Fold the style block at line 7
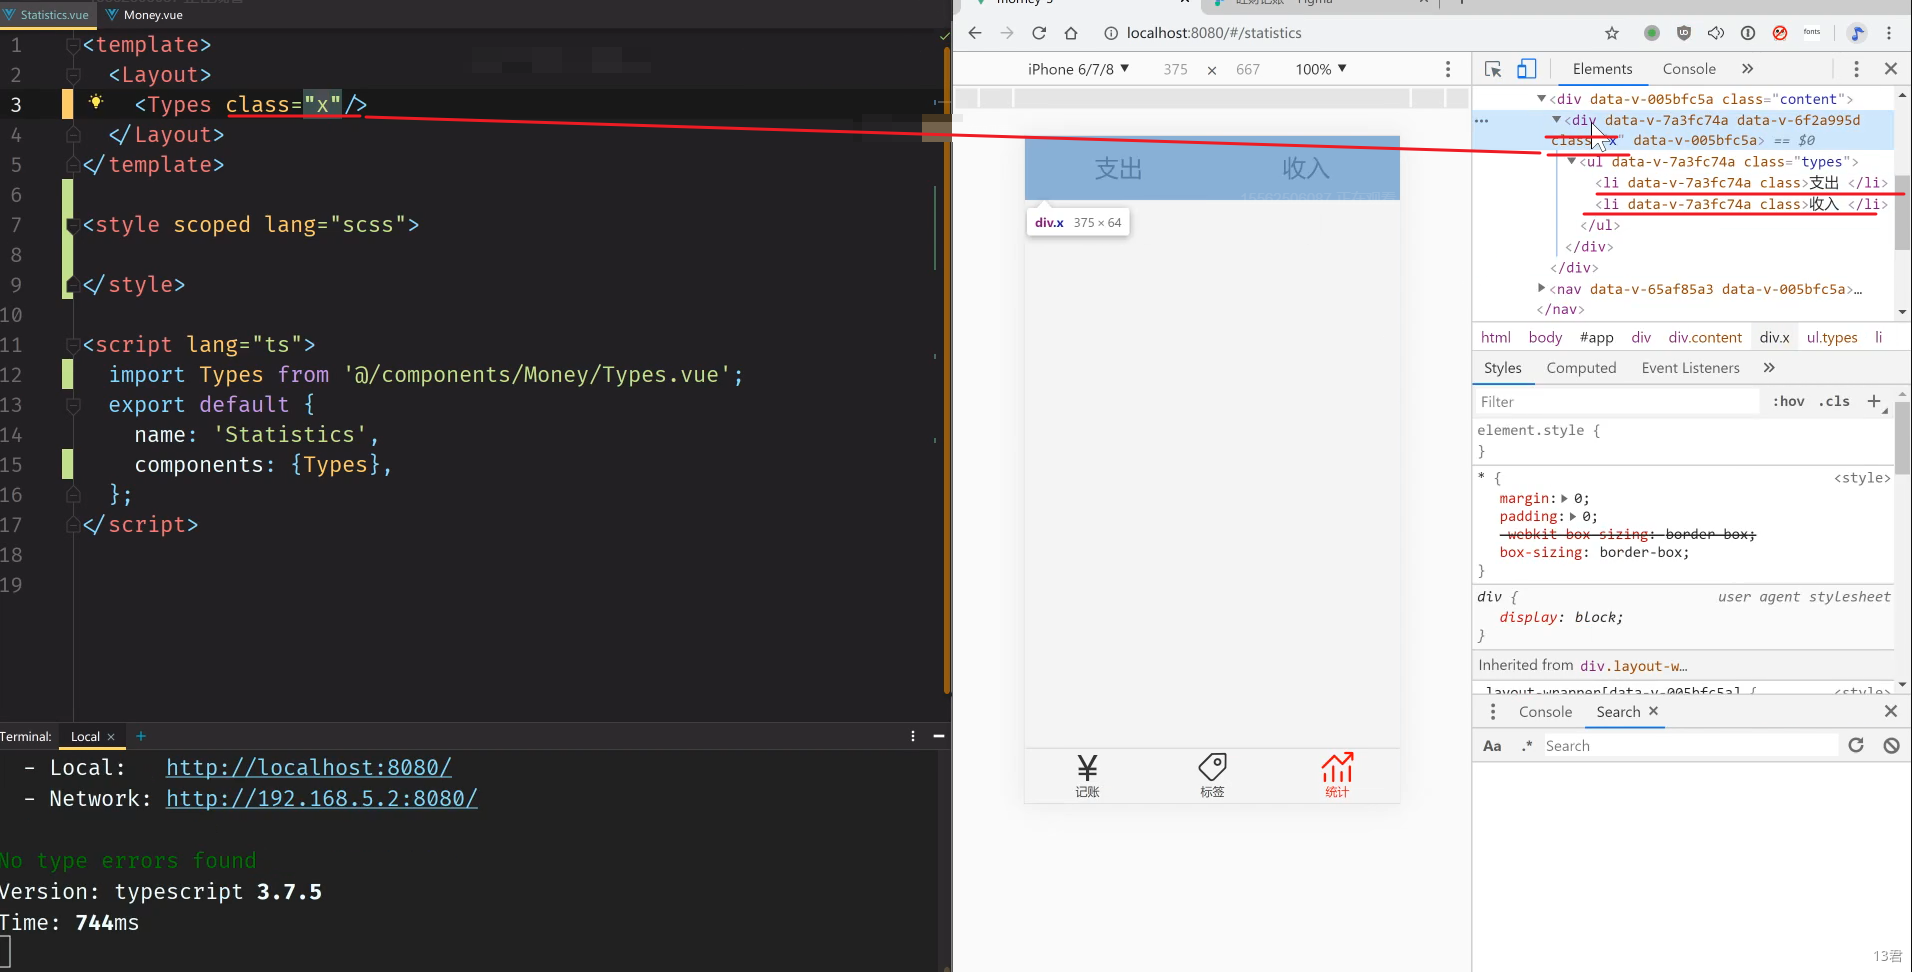1912x972 pixels. click(x=73, y=225)
